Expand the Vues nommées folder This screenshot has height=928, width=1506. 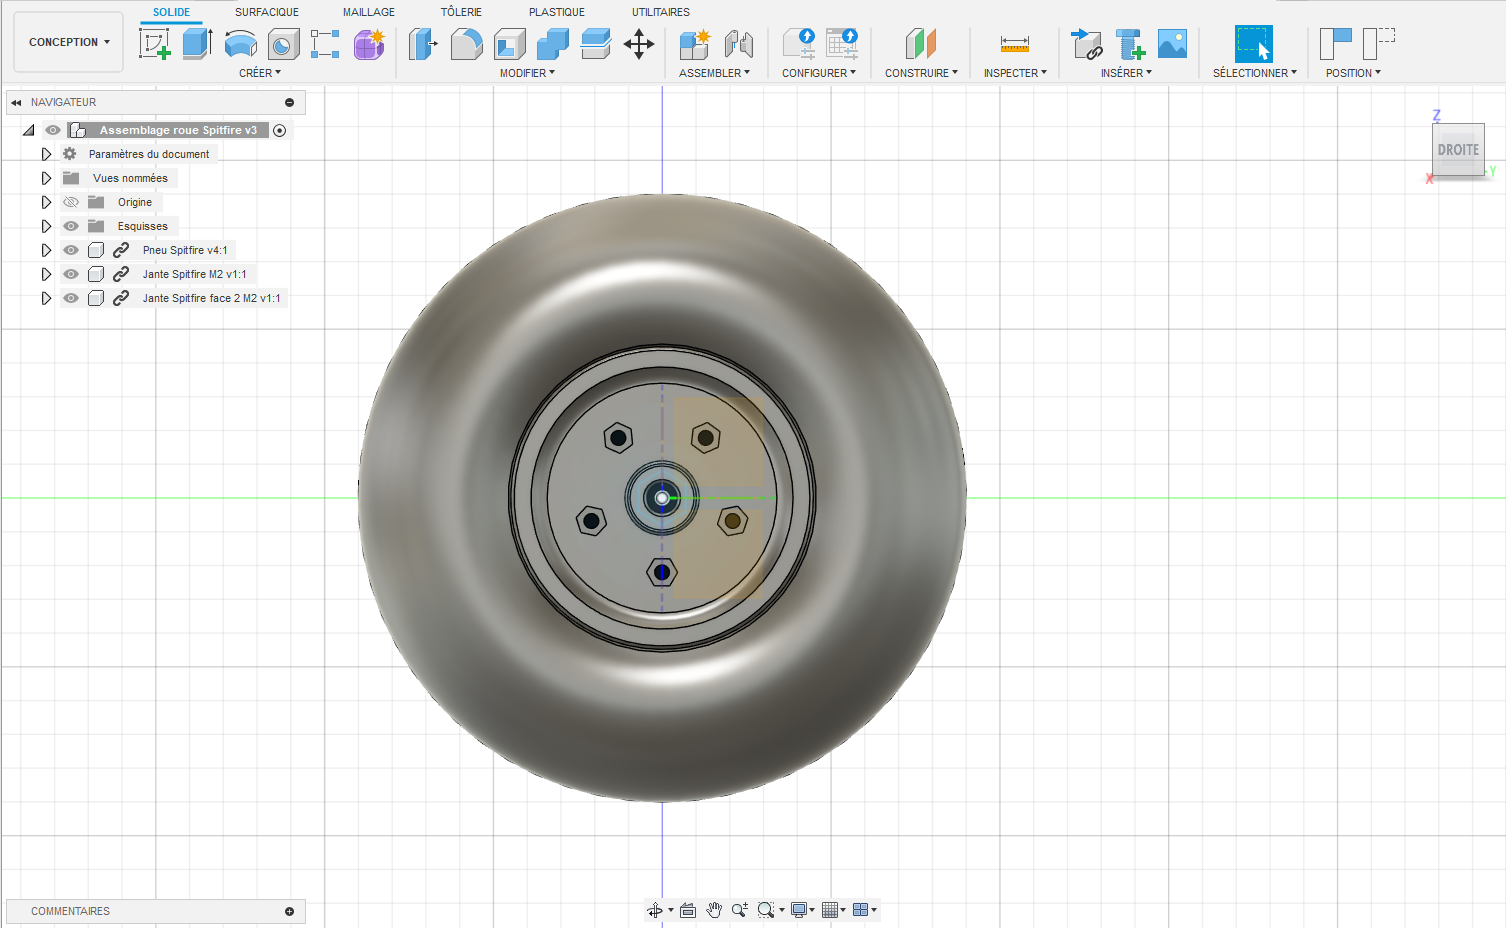click(46, 178)
